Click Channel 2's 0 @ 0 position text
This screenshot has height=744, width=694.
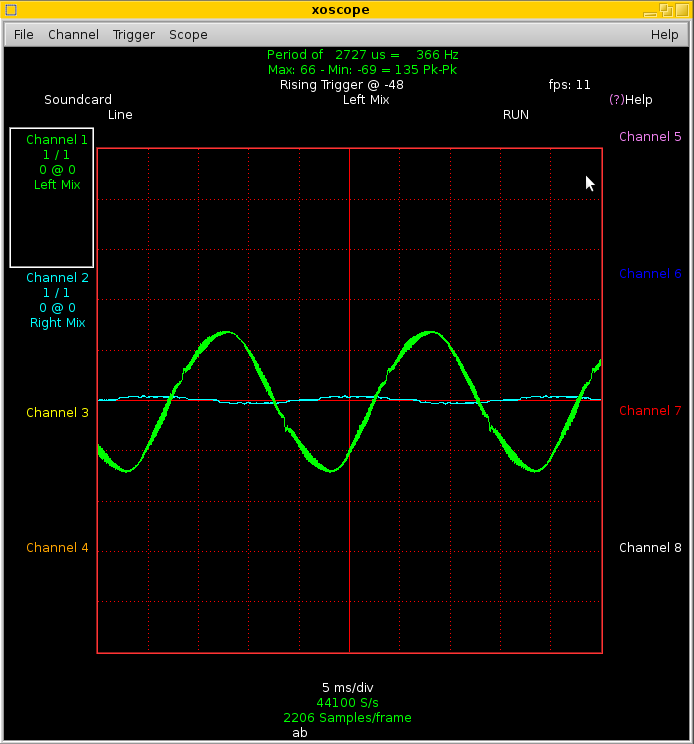tap(57, 307)
